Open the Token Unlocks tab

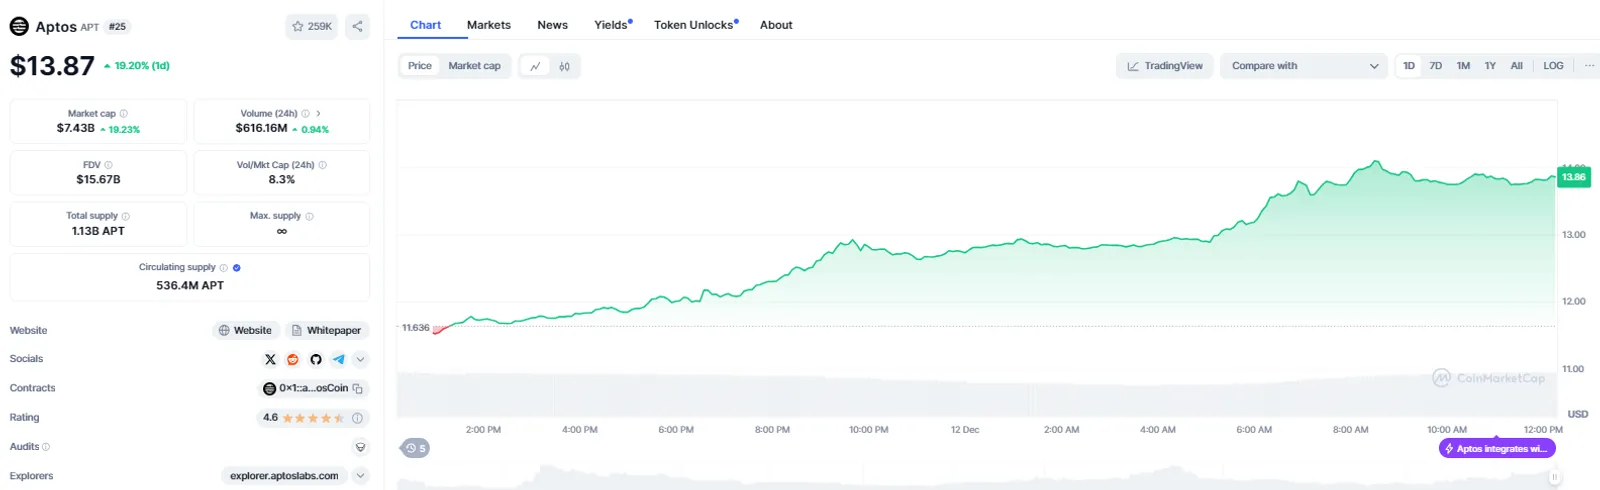[696, 25]
